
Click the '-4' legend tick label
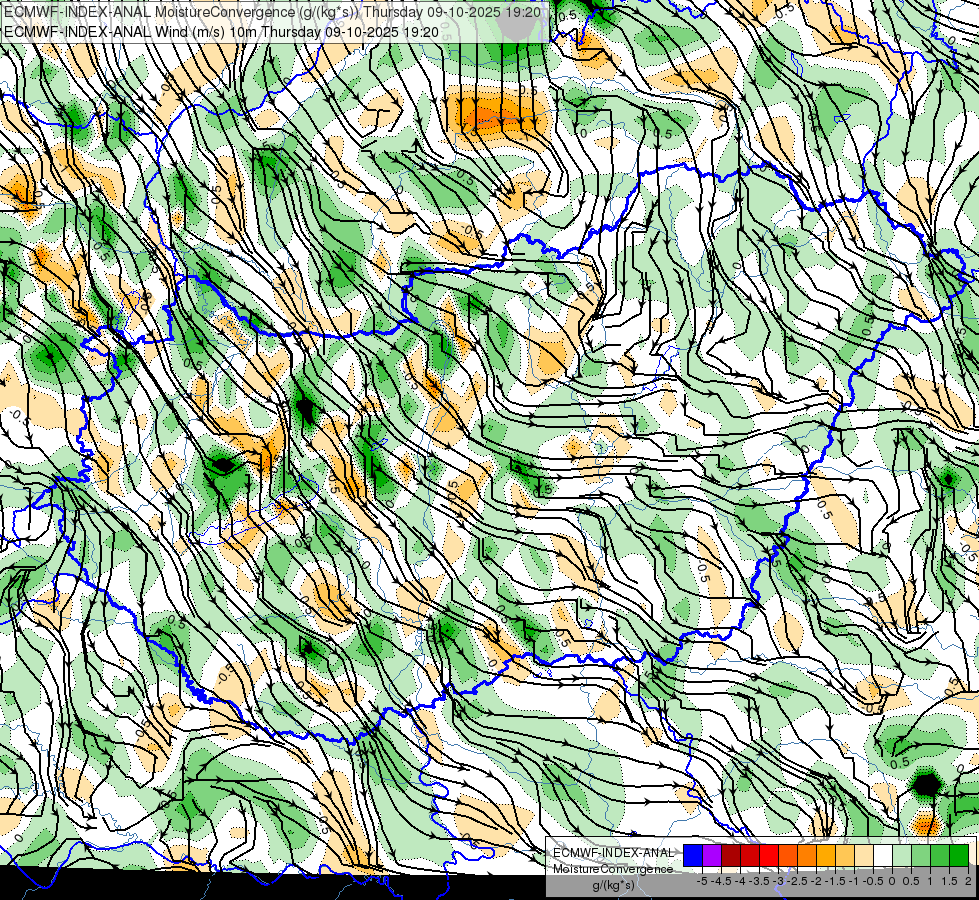coord(740,881)
